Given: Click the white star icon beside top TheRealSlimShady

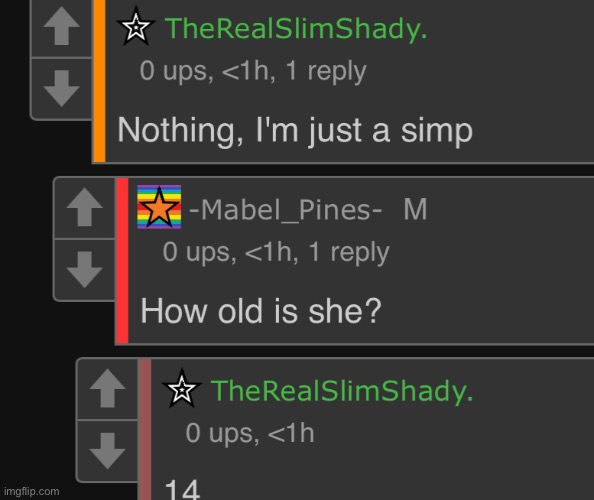Looking at the screenshot, I should point(136,27).
